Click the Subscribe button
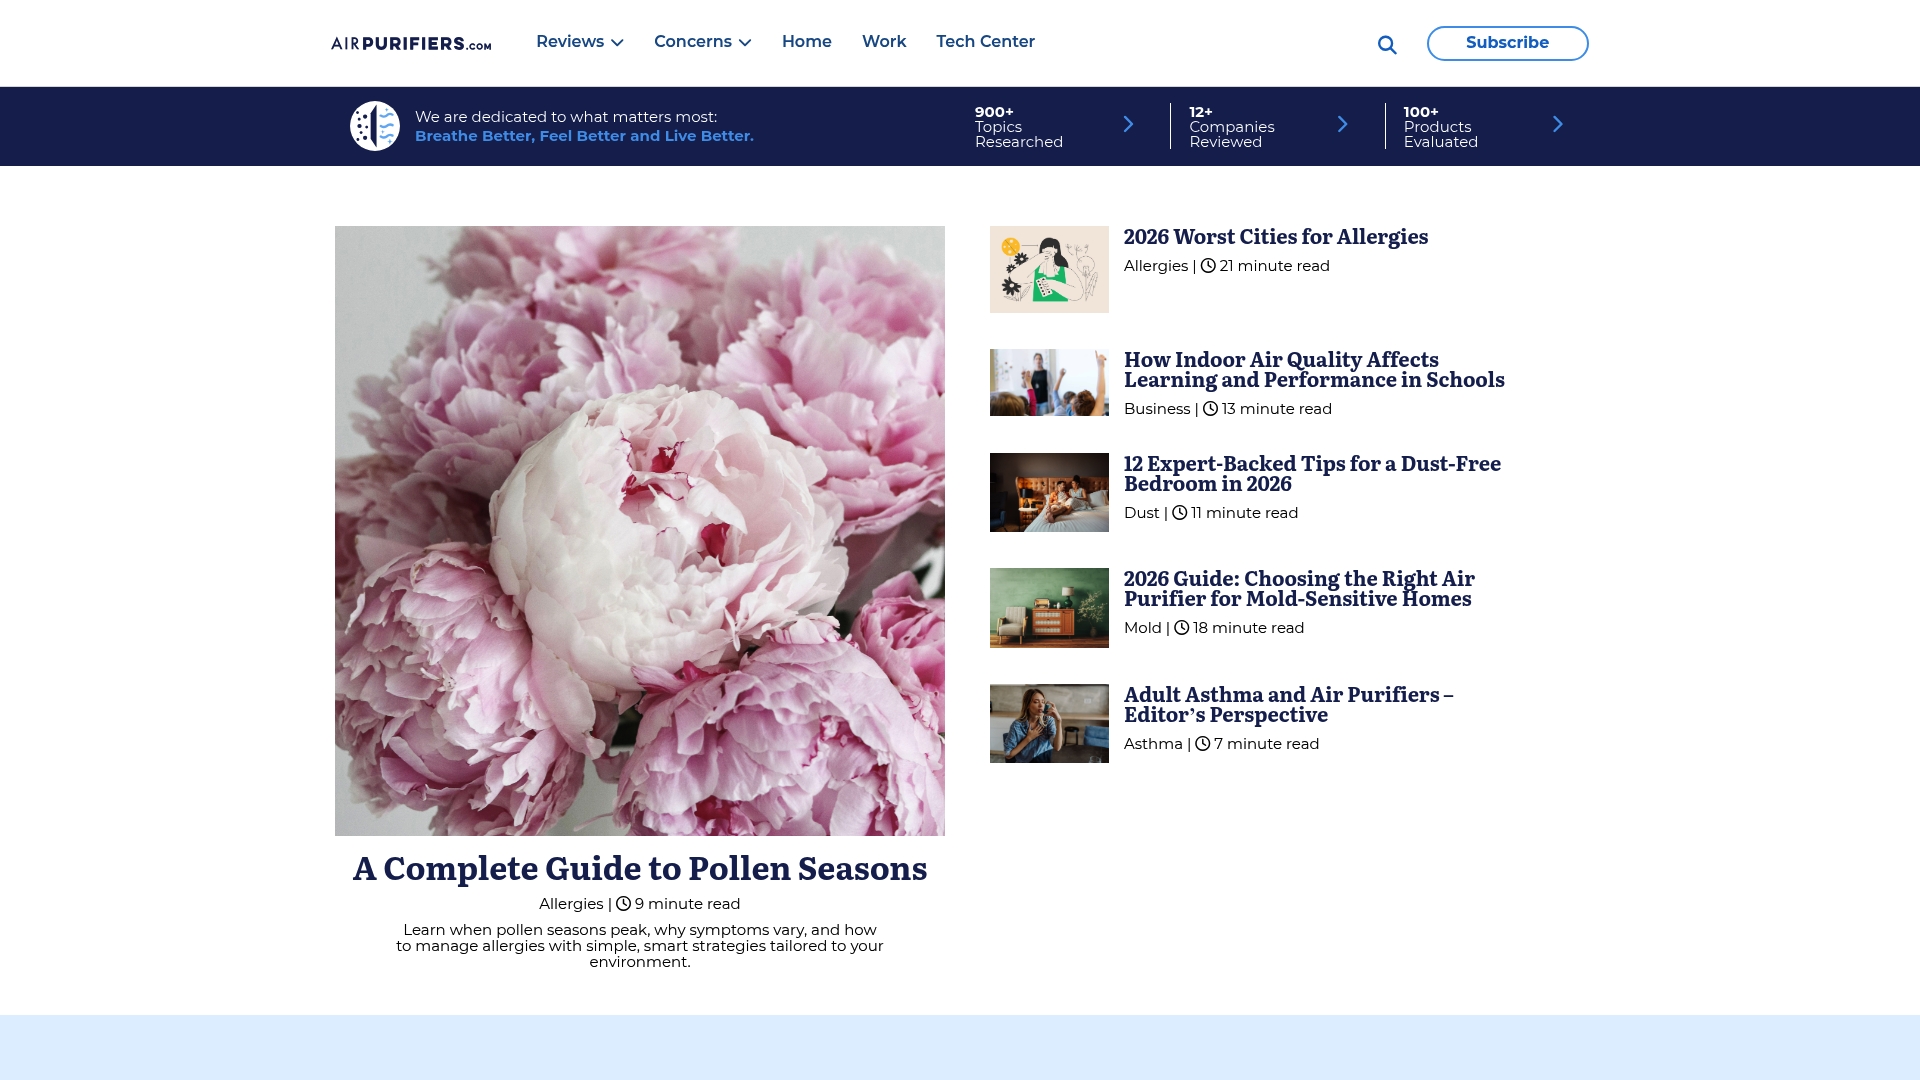Image resolution: width=1920 pixels, height=1080 pixels. pos(1508,43)
